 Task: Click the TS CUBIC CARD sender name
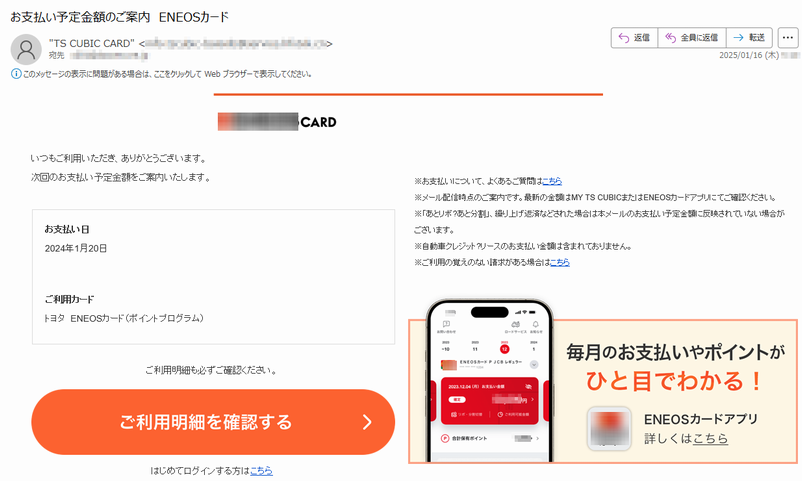point(92,43)
